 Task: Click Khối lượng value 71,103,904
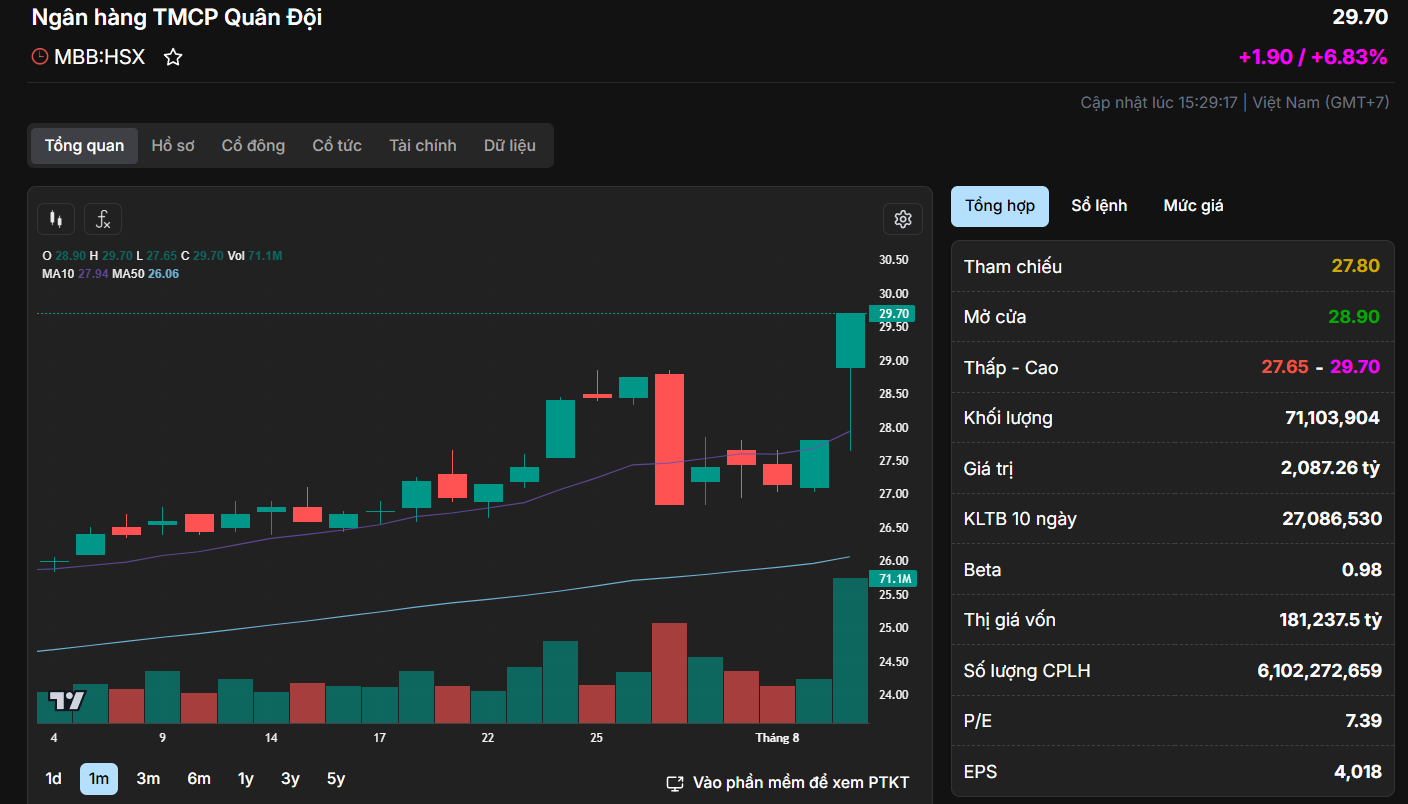click(1332, 418)
